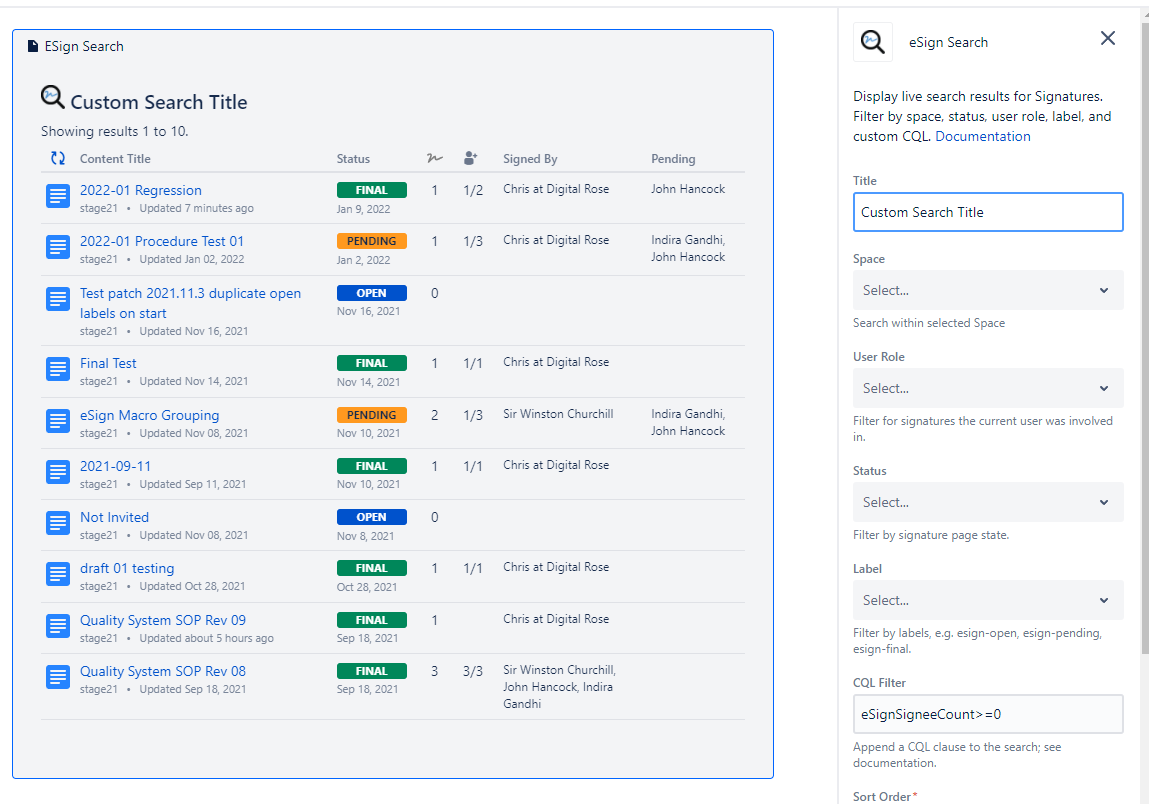Click the signature count column icon
This screenshot has width=1149, height=804.
(434, 158)
